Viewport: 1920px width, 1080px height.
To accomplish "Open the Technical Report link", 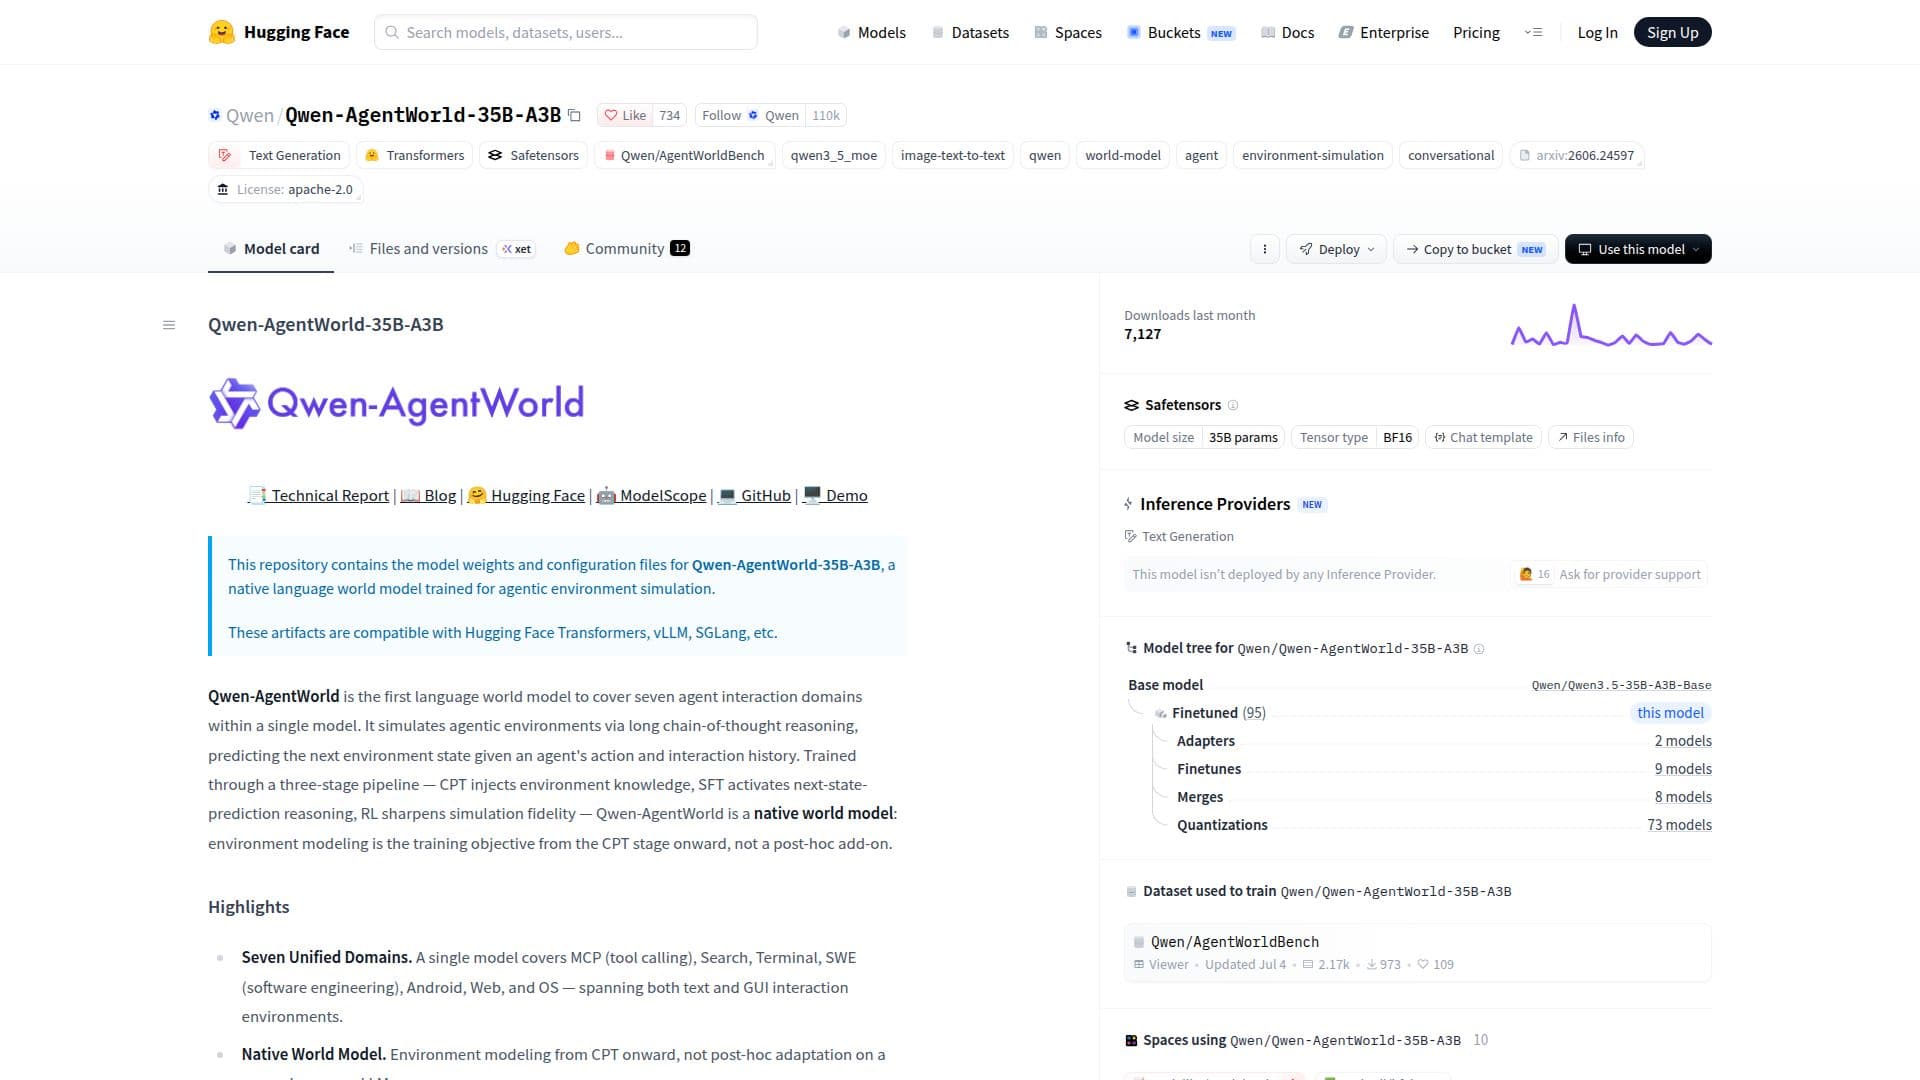I will pos(318,495).
